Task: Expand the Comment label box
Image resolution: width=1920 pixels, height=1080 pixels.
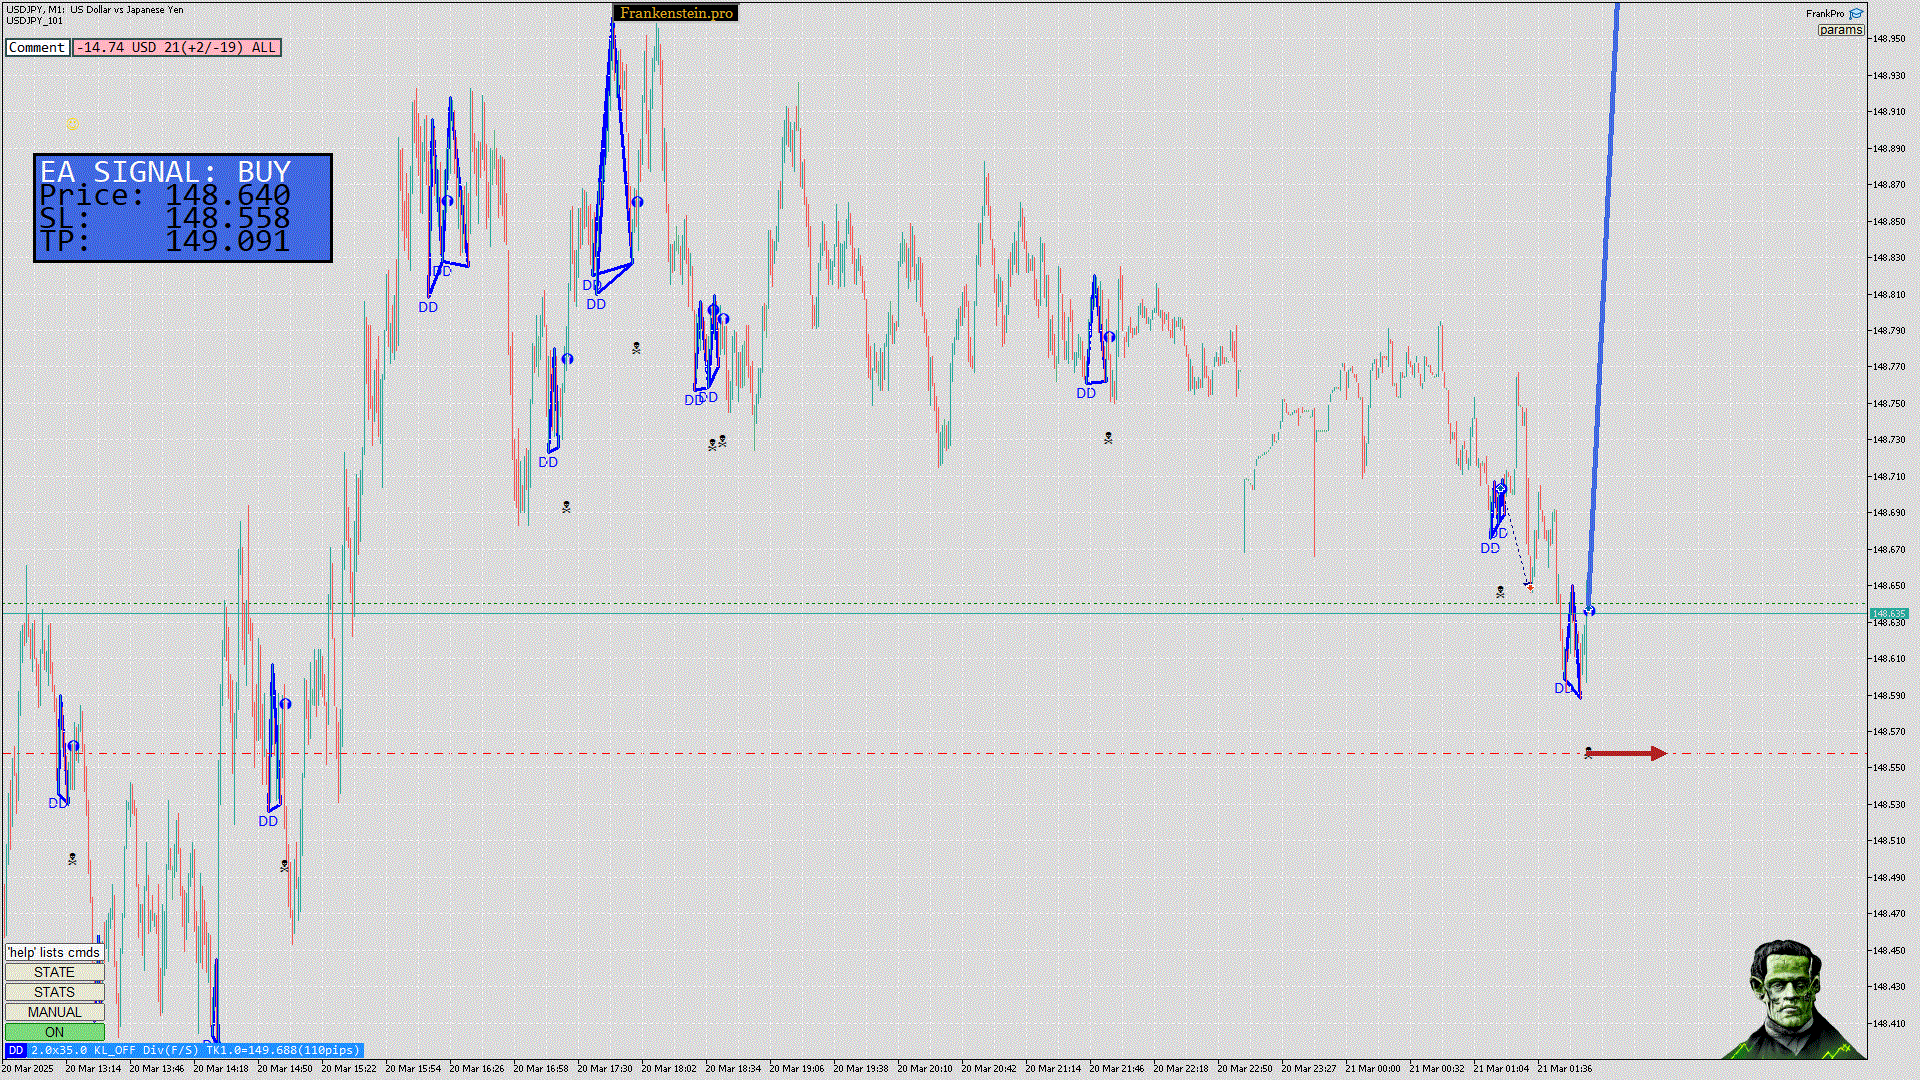Action: (37, 47)
